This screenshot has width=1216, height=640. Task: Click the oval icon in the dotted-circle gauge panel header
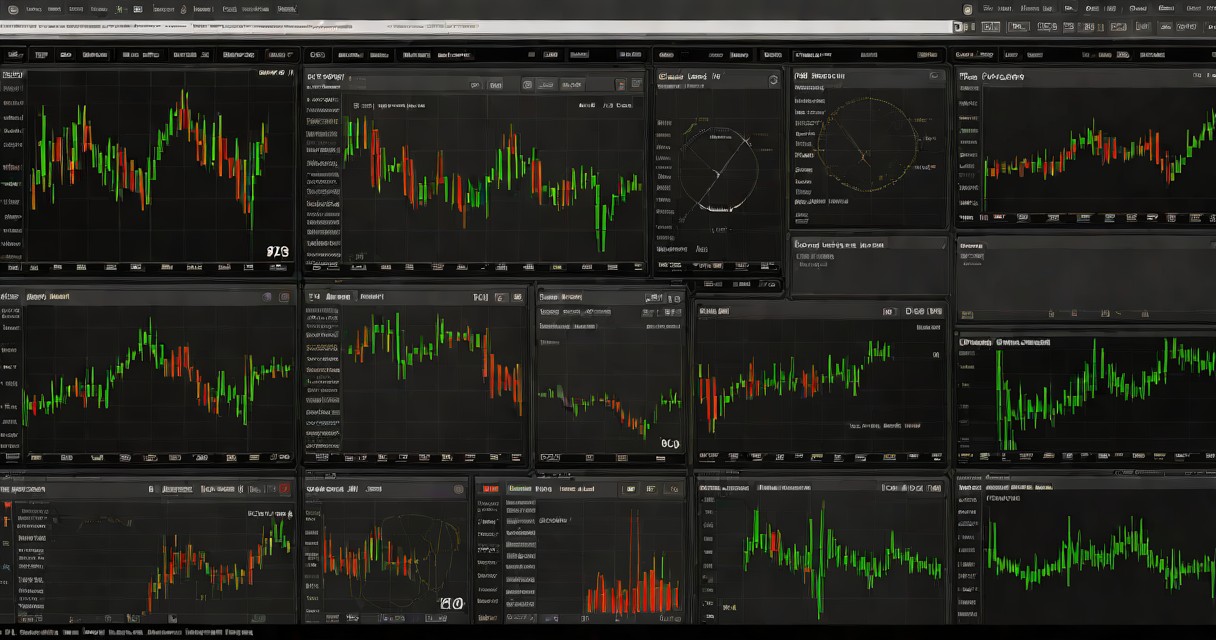(x=934, y=75)
